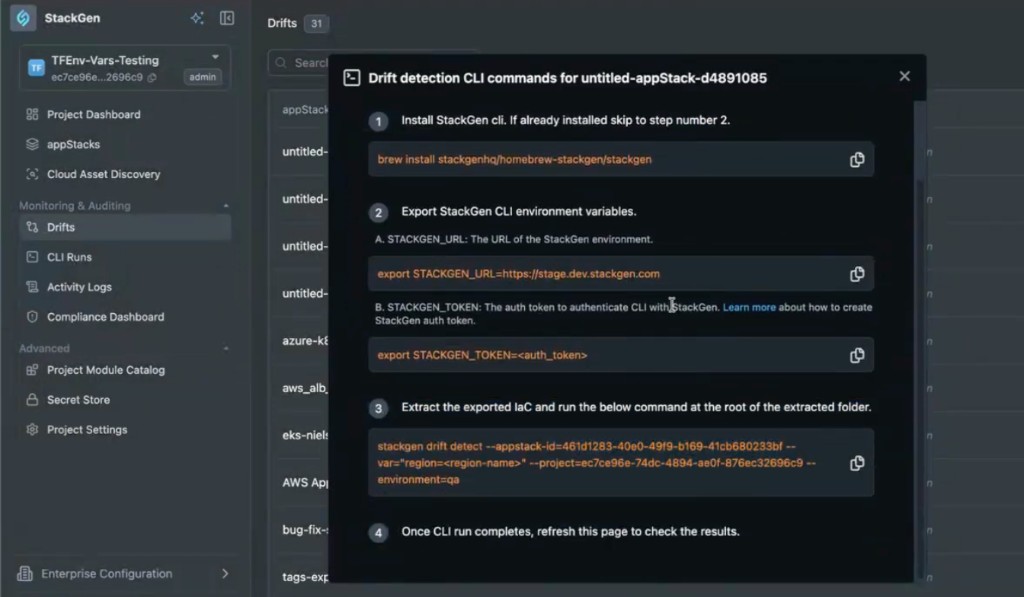Viewport: 1024px width, 597px height.
Task: Copy the STACKGEN_URL export command
Action: [x=857, y=274]
